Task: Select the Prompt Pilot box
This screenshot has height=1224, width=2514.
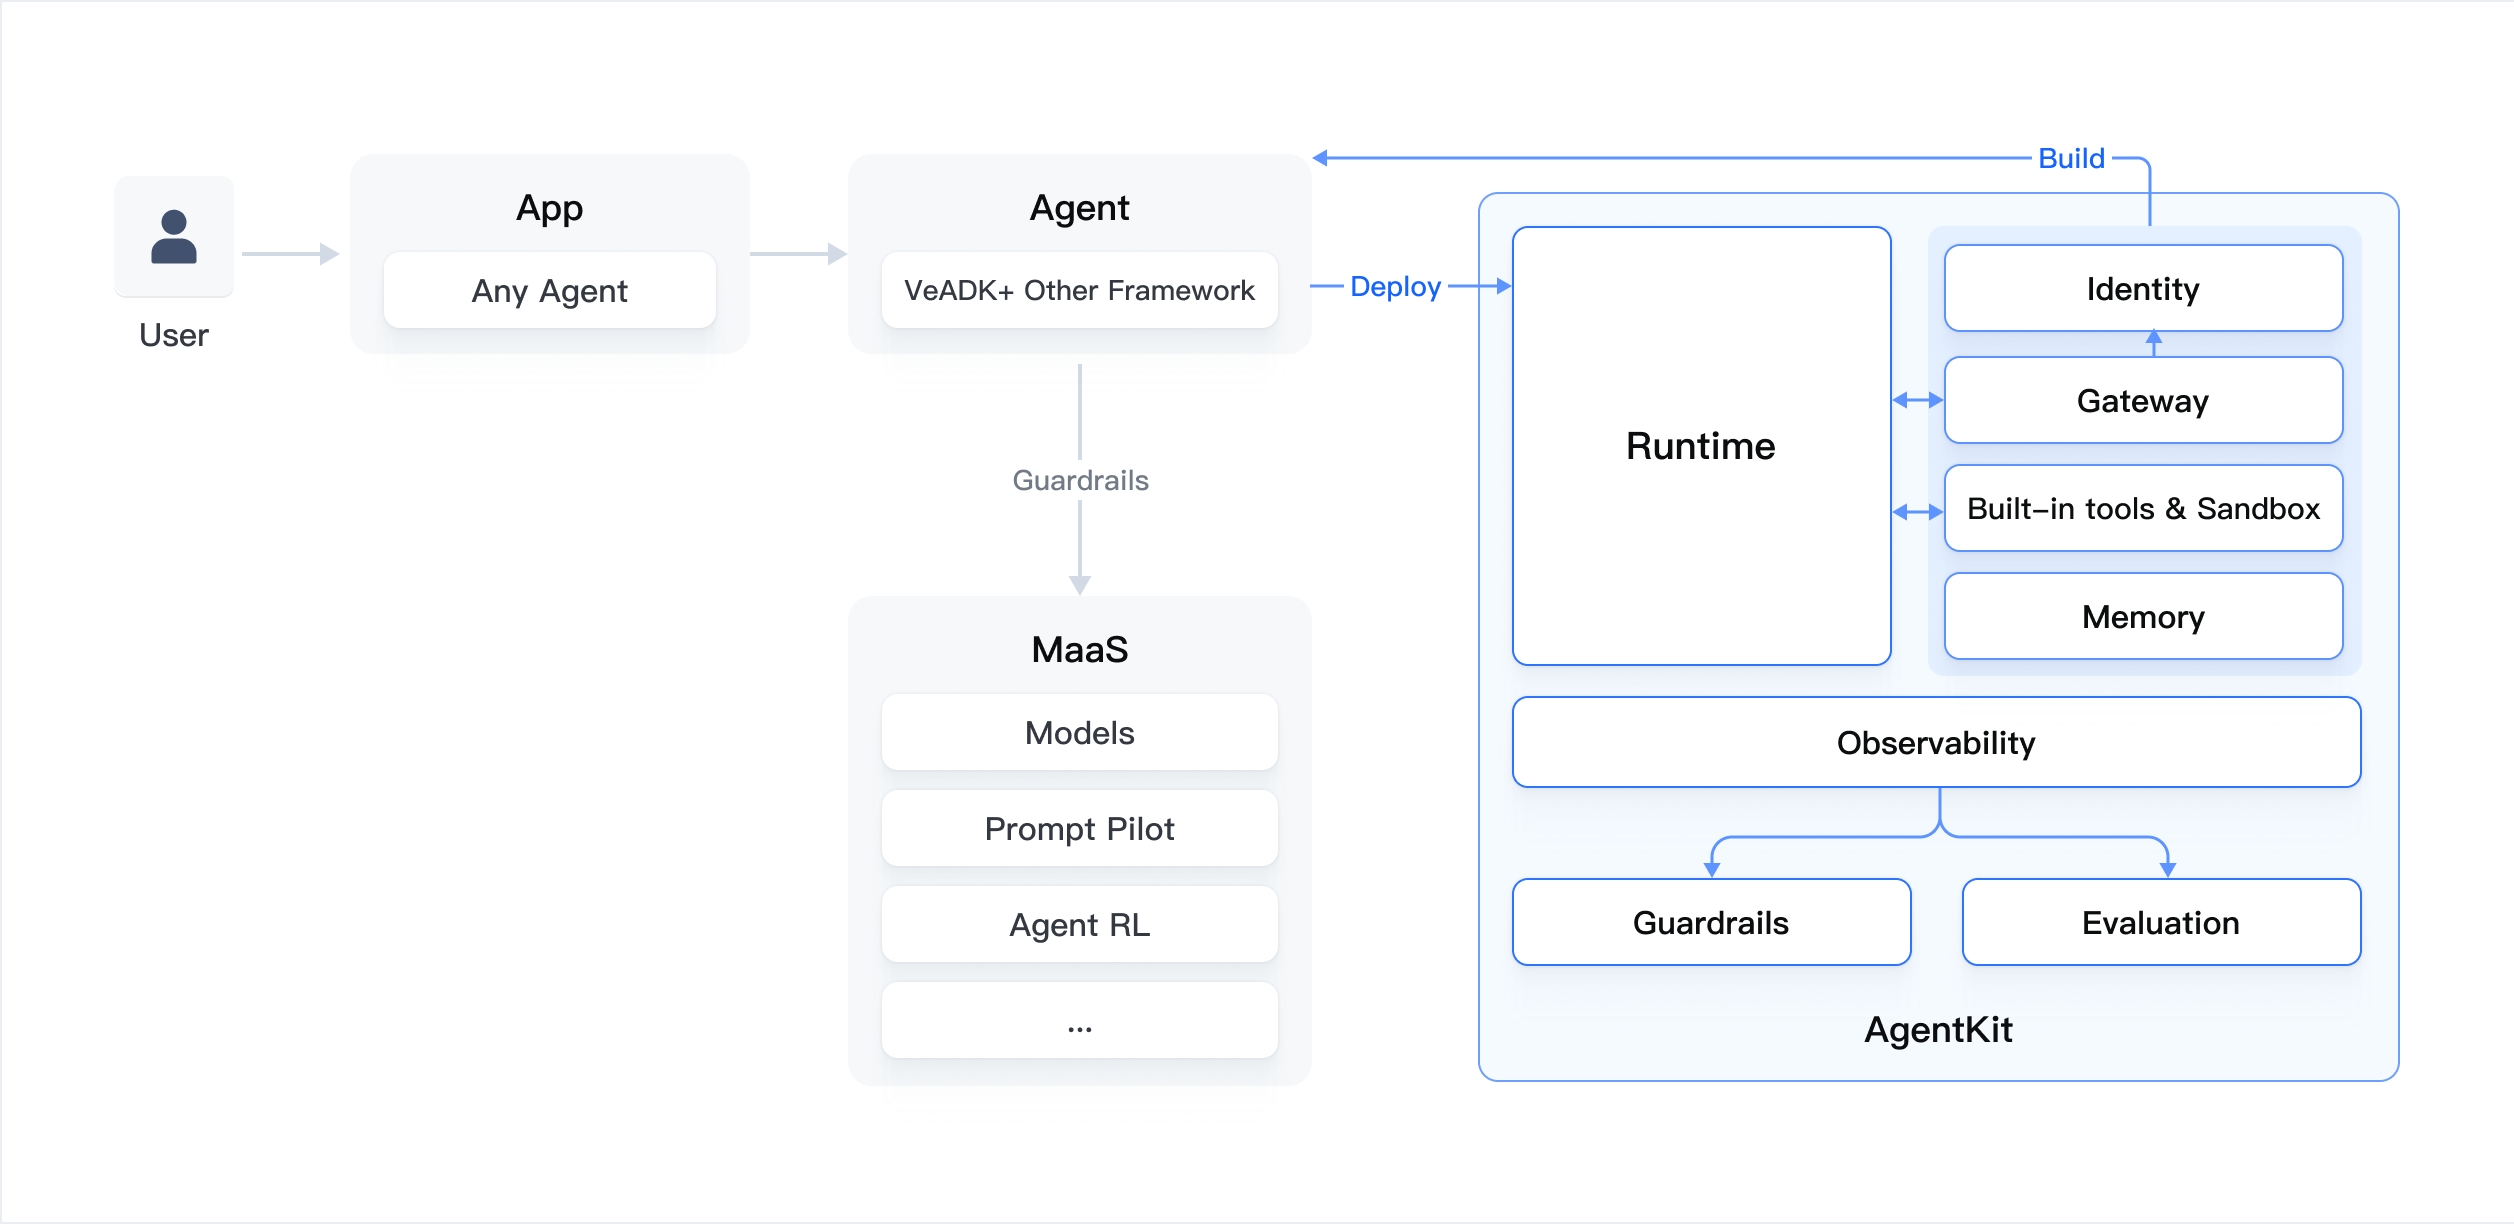Action: coord(1079,829)
